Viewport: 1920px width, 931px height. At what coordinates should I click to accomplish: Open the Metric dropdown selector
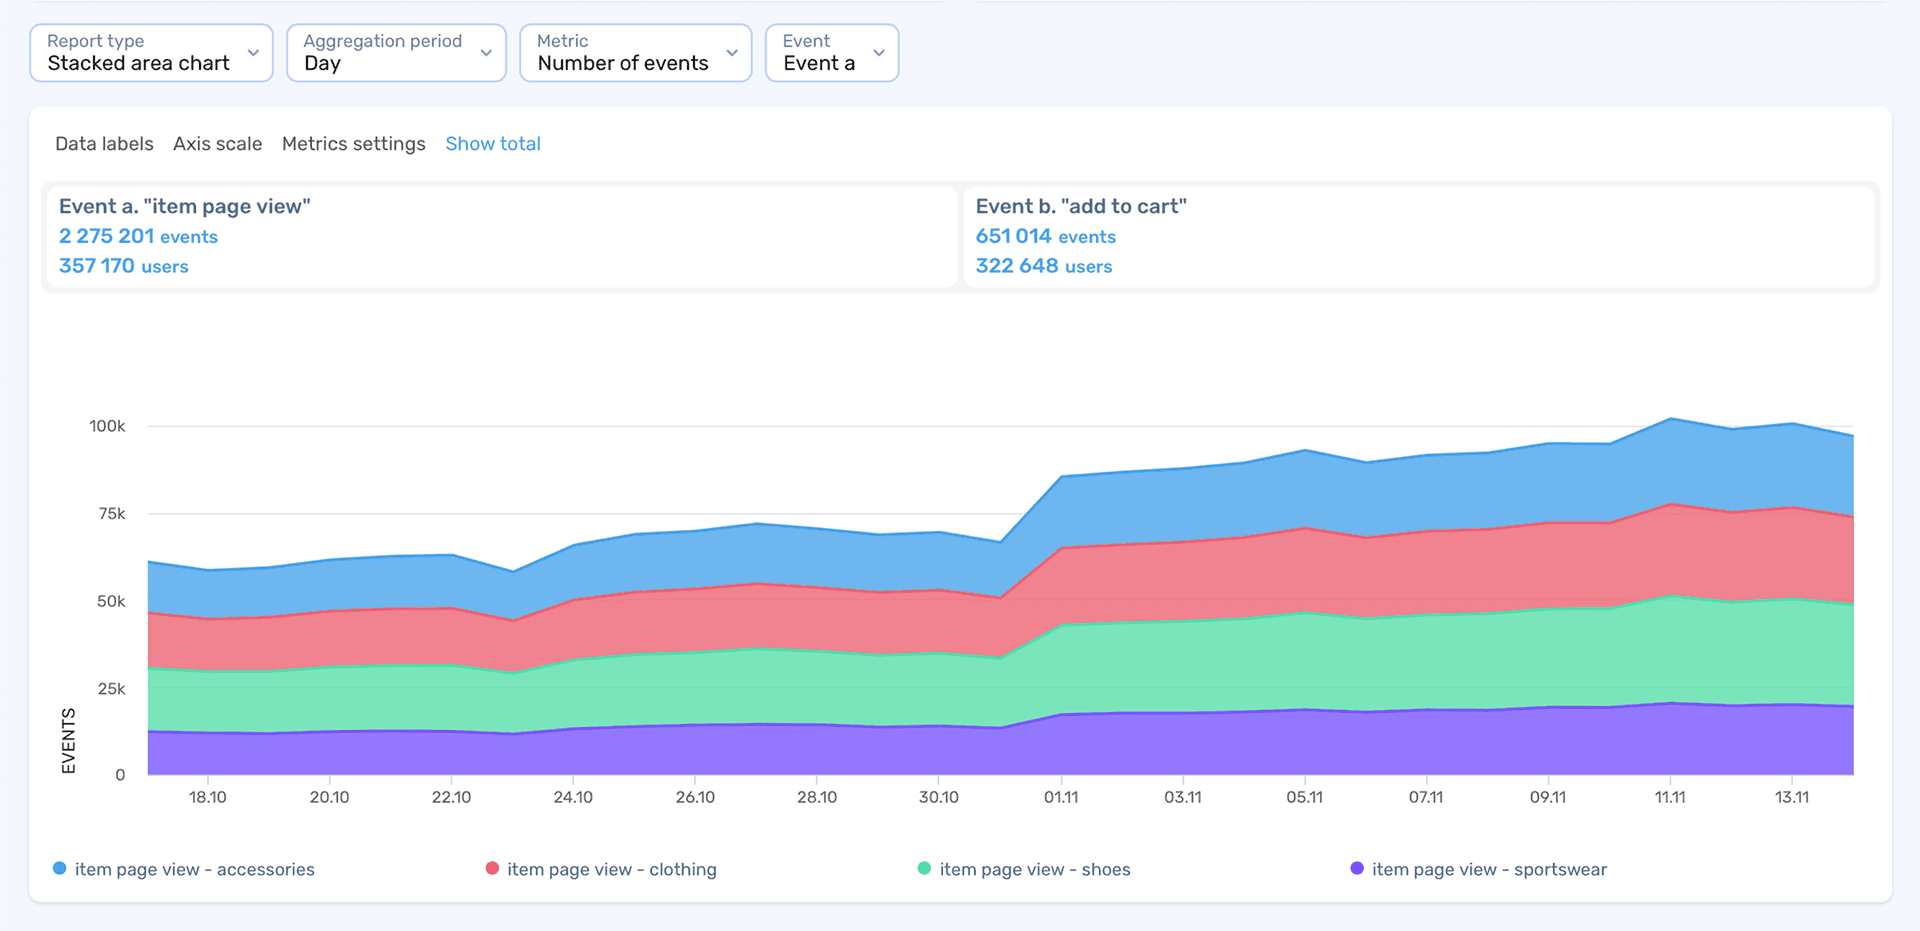pos(635,53)
